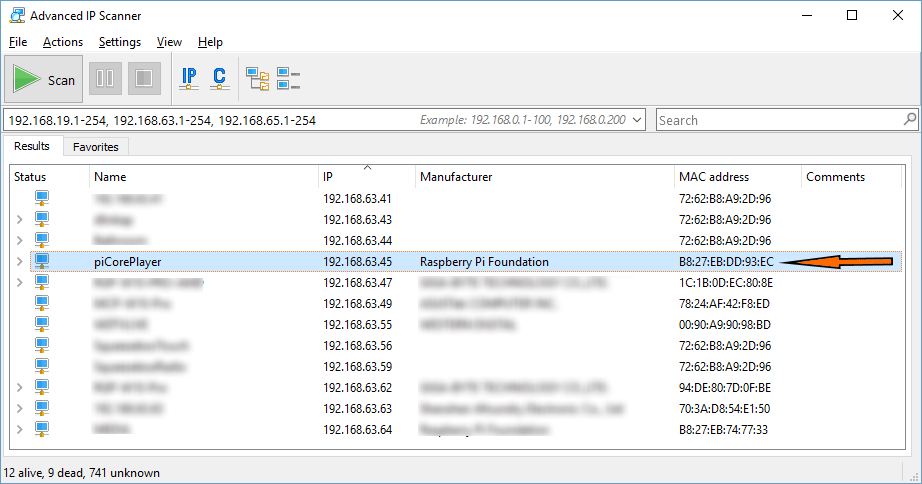Click the computer icon for 192.168.63.55
922x484 pixels.
(x=42, y=325)
